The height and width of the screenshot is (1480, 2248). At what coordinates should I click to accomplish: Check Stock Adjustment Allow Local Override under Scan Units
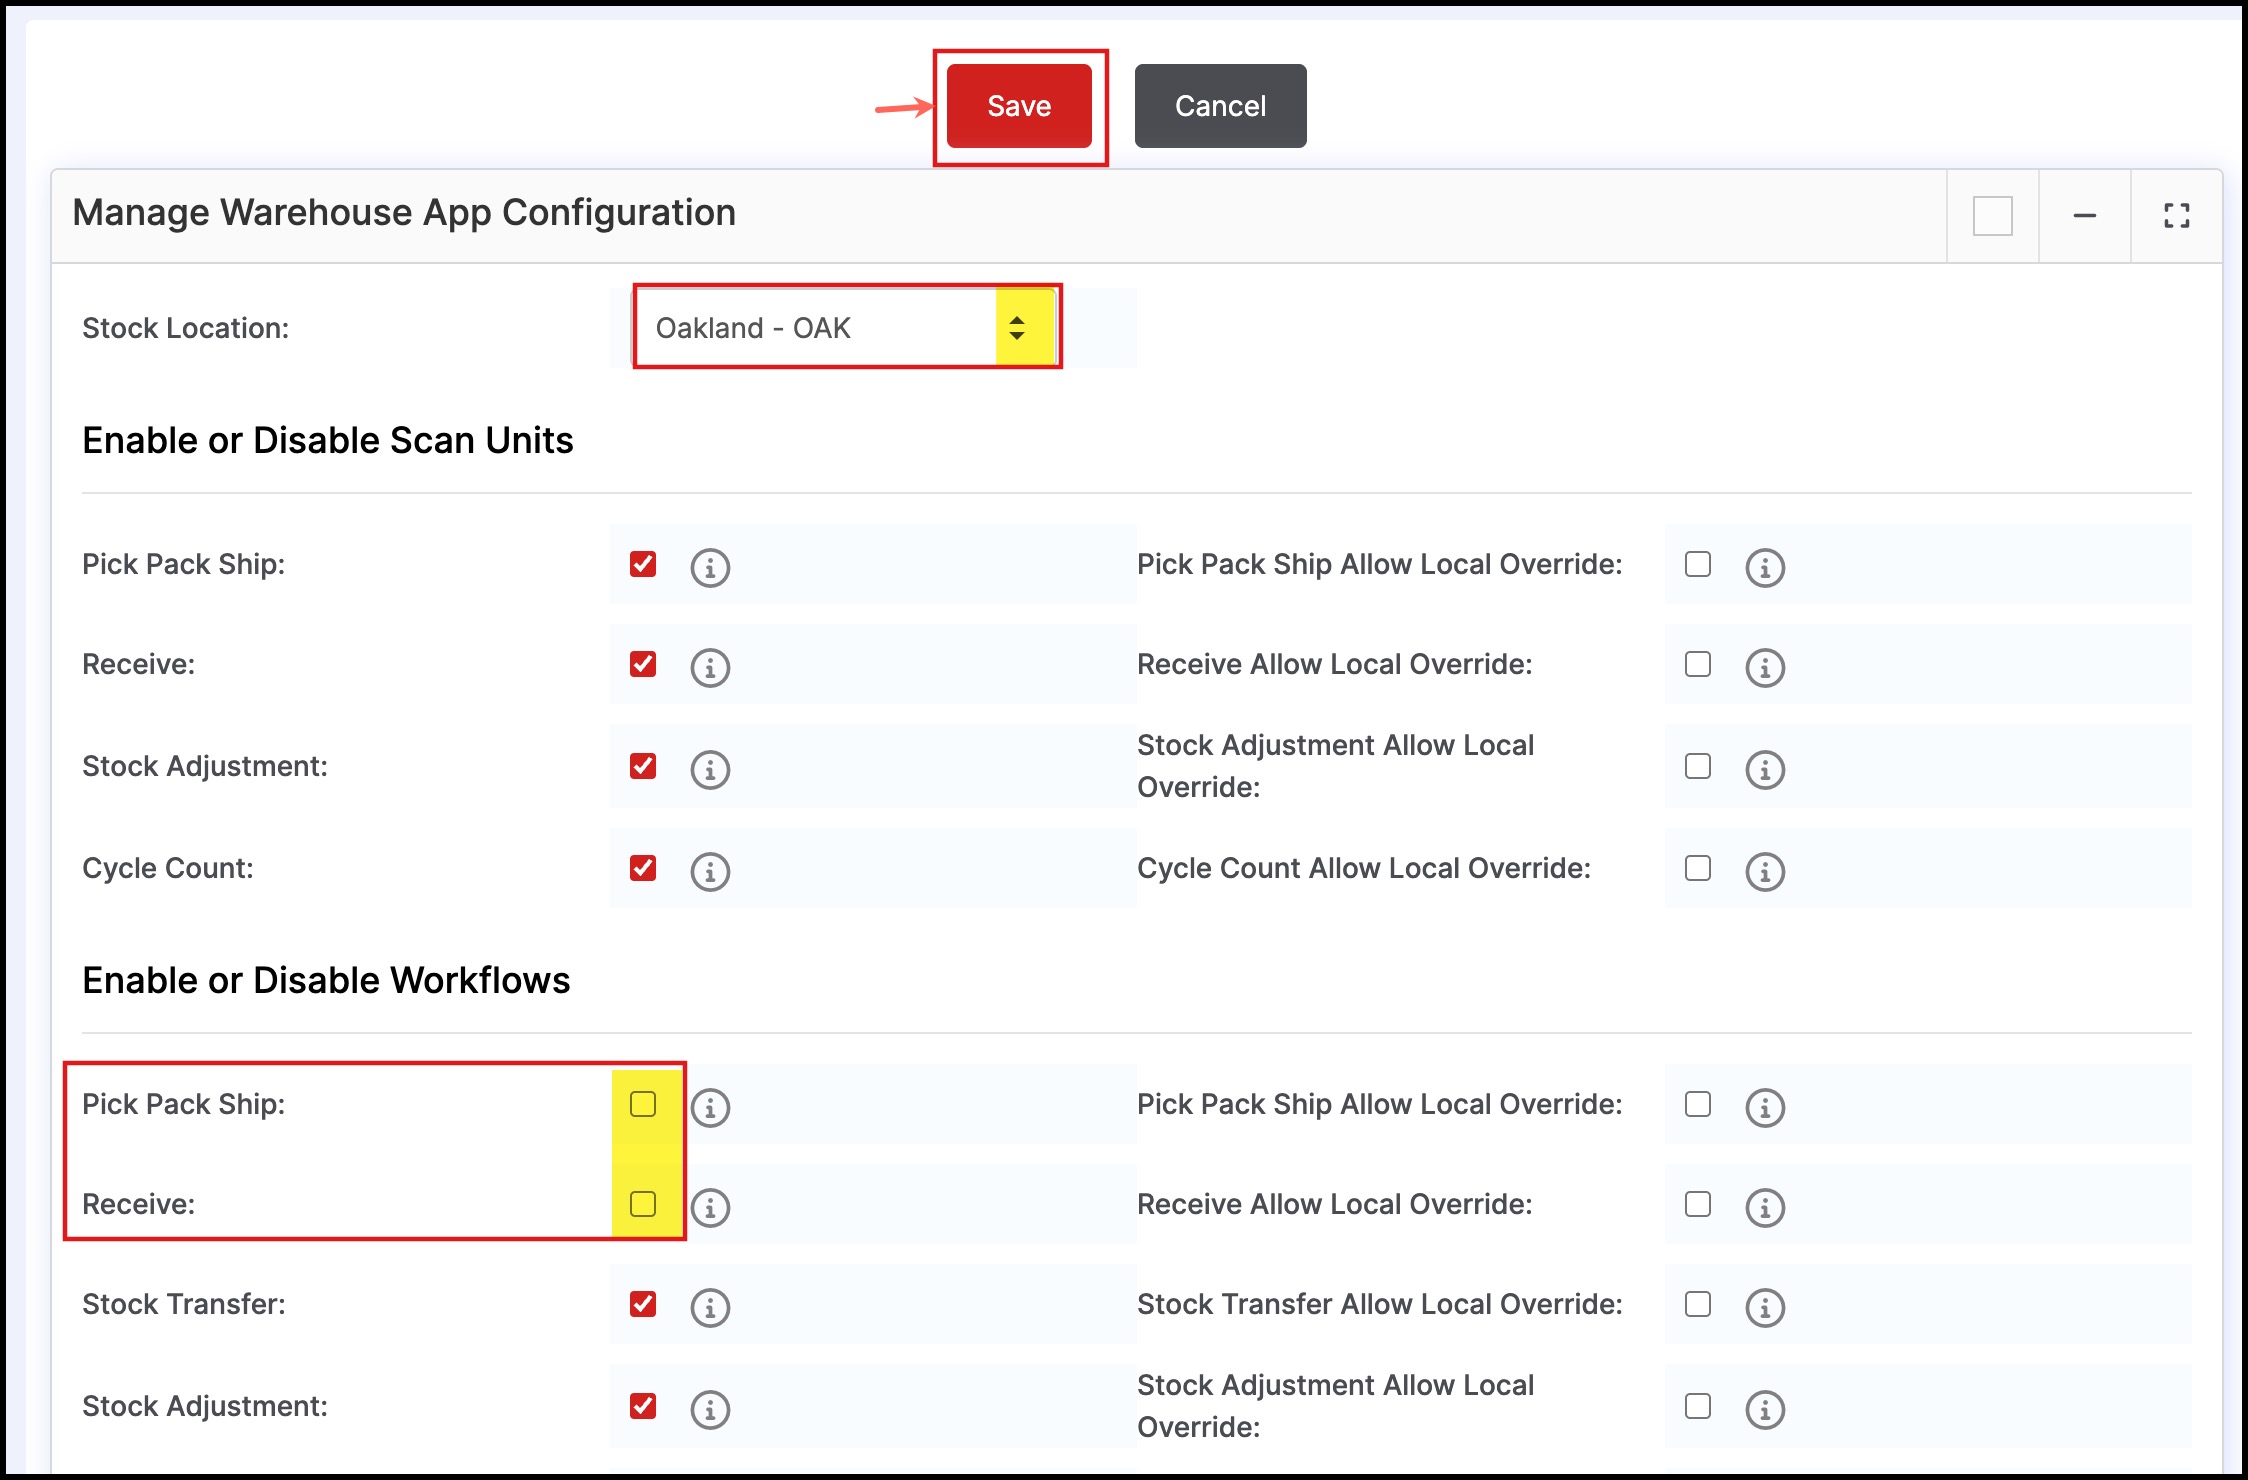pyautogui.click(x=1698, y=766)
